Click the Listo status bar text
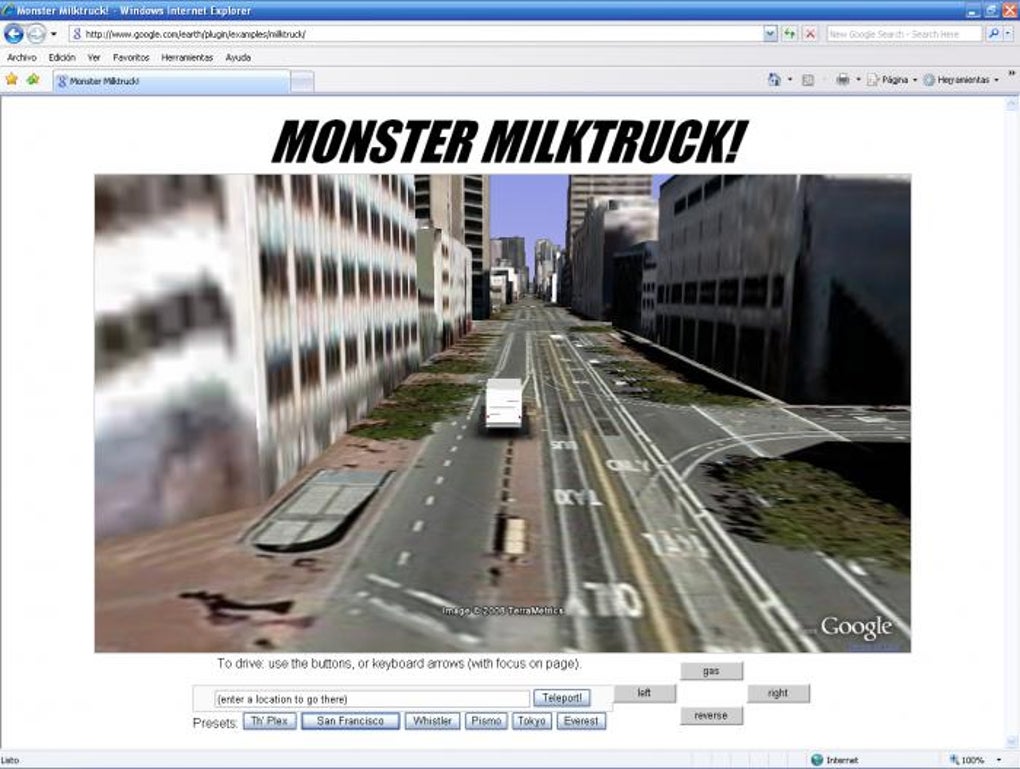Screen dimensions: 1020x769 pos(10,760)
